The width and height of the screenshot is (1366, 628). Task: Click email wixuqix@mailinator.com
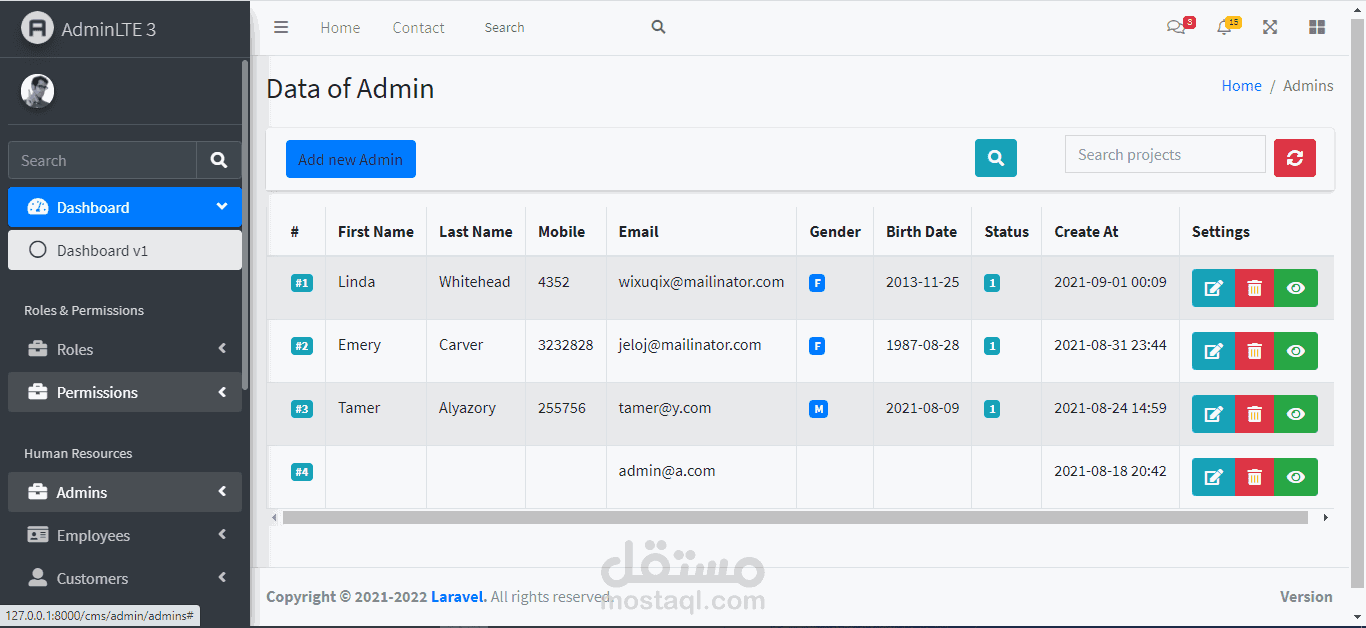[x=701, y=282]
